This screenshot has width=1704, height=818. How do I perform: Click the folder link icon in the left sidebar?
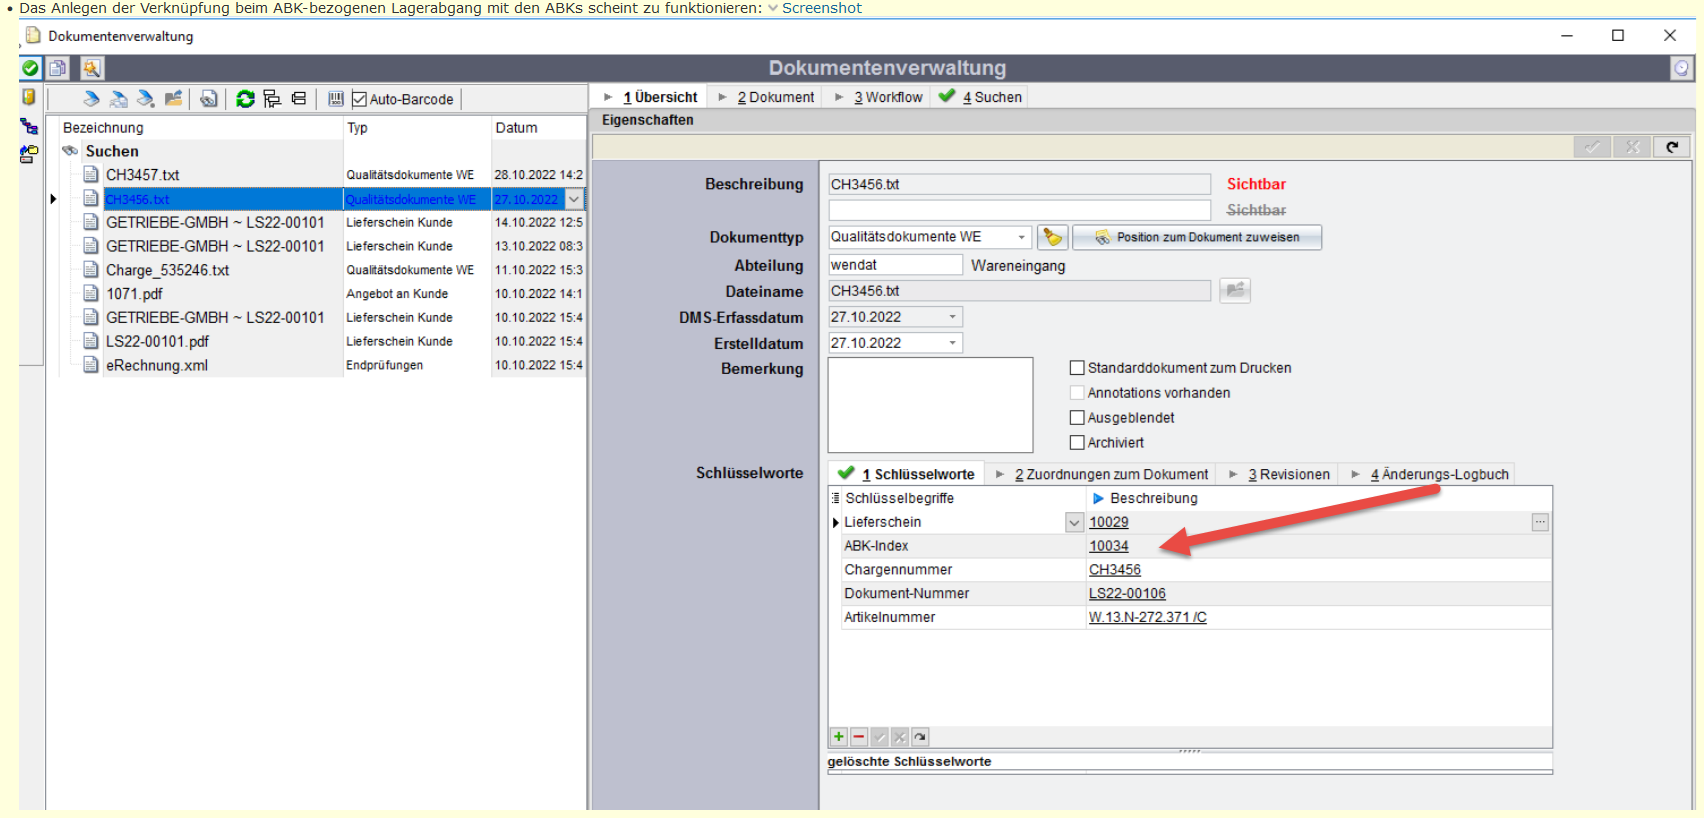pos(29,154)
